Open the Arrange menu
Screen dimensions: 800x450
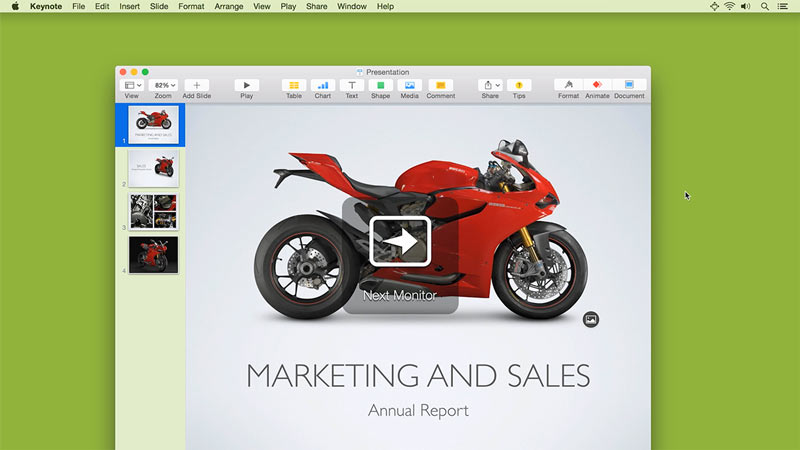tap(229, 6)
